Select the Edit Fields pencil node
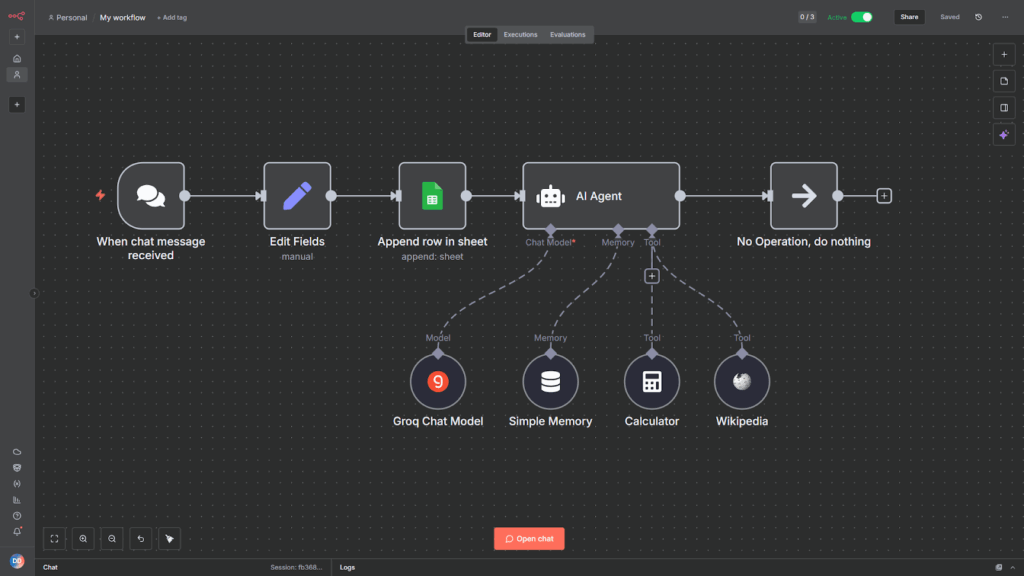 (x=297, y=196)
